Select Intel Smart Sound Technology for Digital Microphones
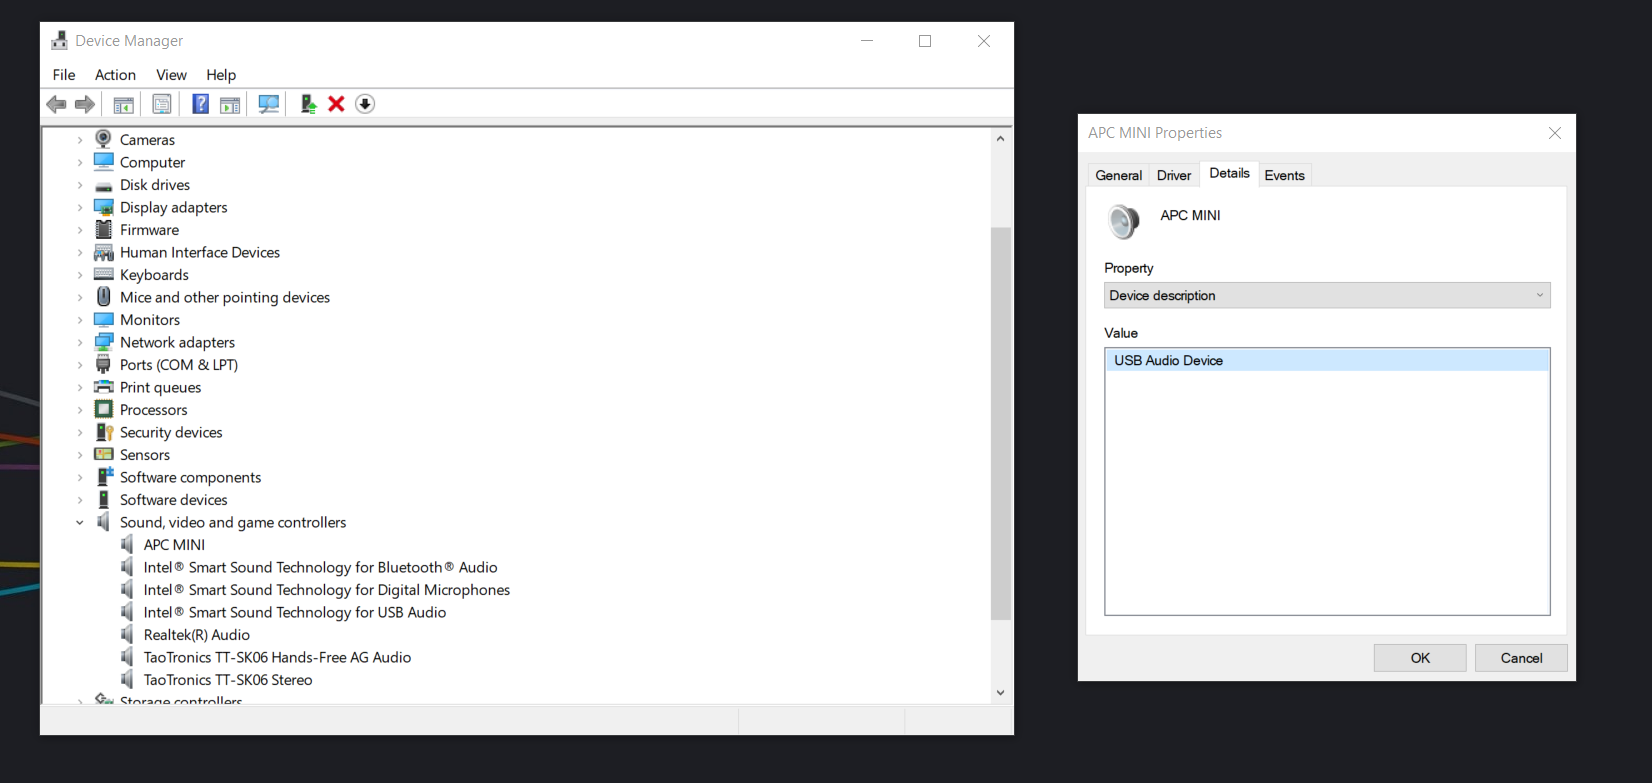Viewport: 1652px width, 783px height. pyautogui.click(x=327, y=590)
